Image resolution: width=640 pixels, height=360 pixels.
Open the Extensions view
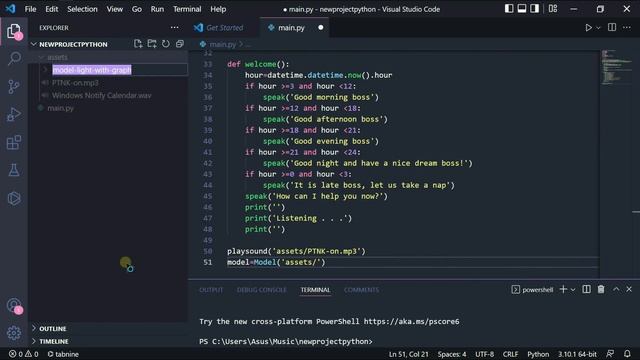coord(14,142)
